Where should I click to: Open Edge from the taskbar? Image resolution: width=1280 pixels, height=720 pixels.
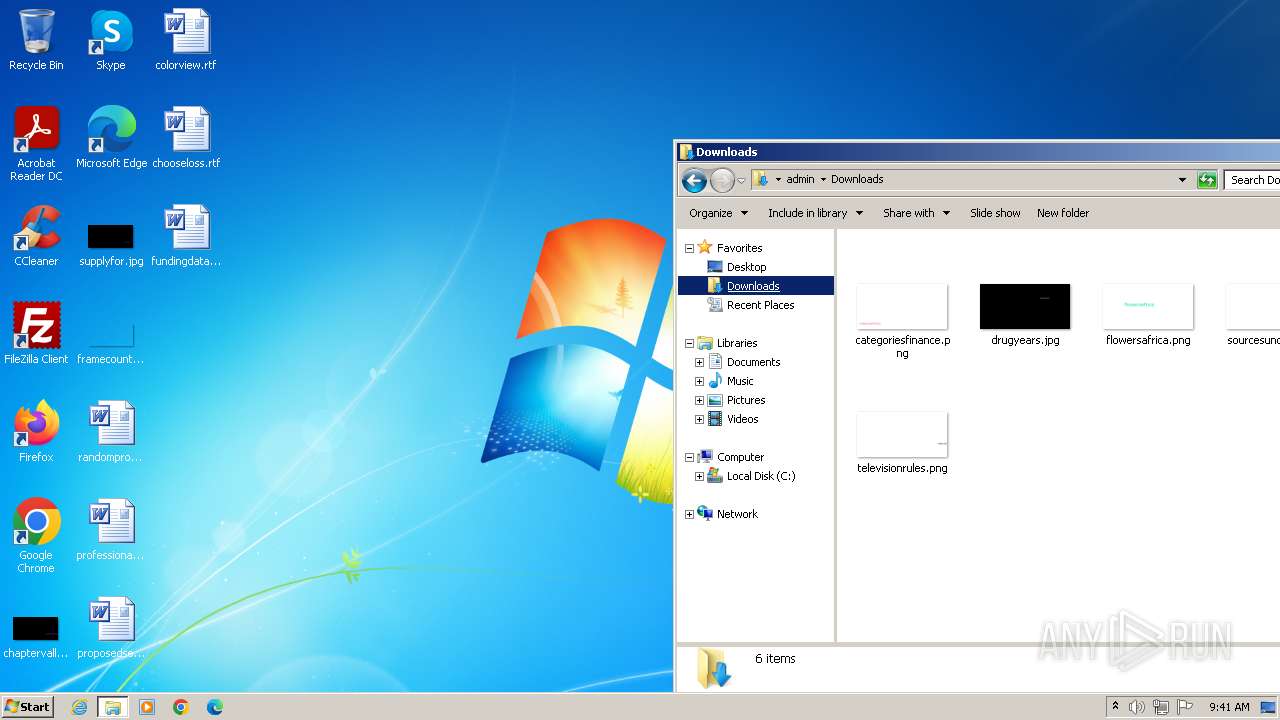pos(214,707)
